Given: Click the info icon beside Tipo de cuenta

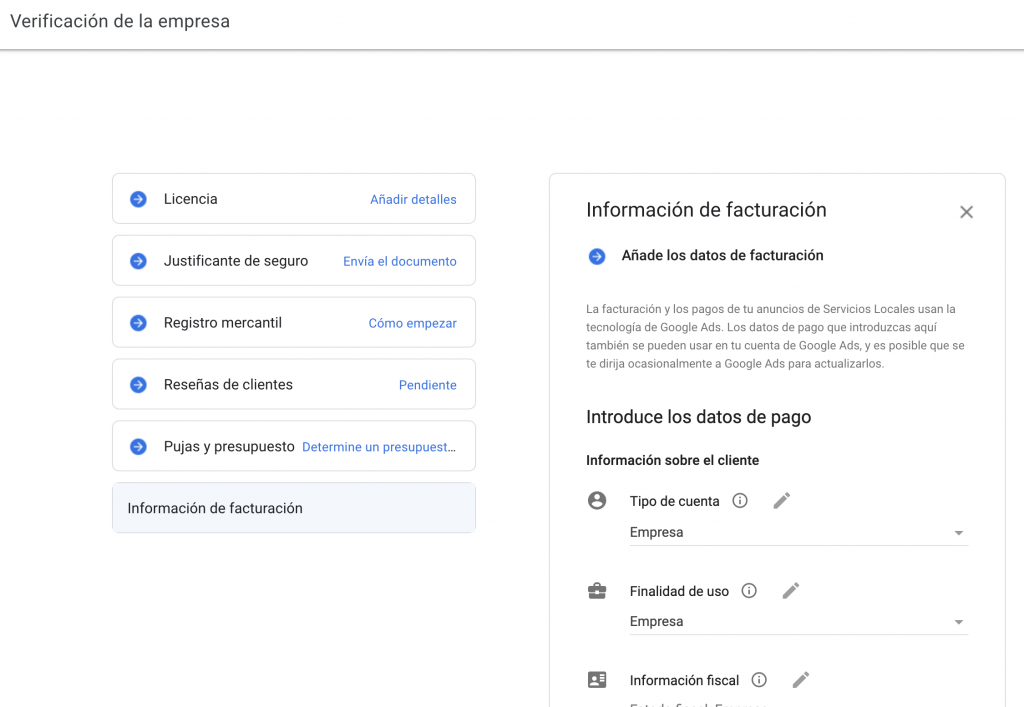Looking at the screenshot, I should (740, 501).
